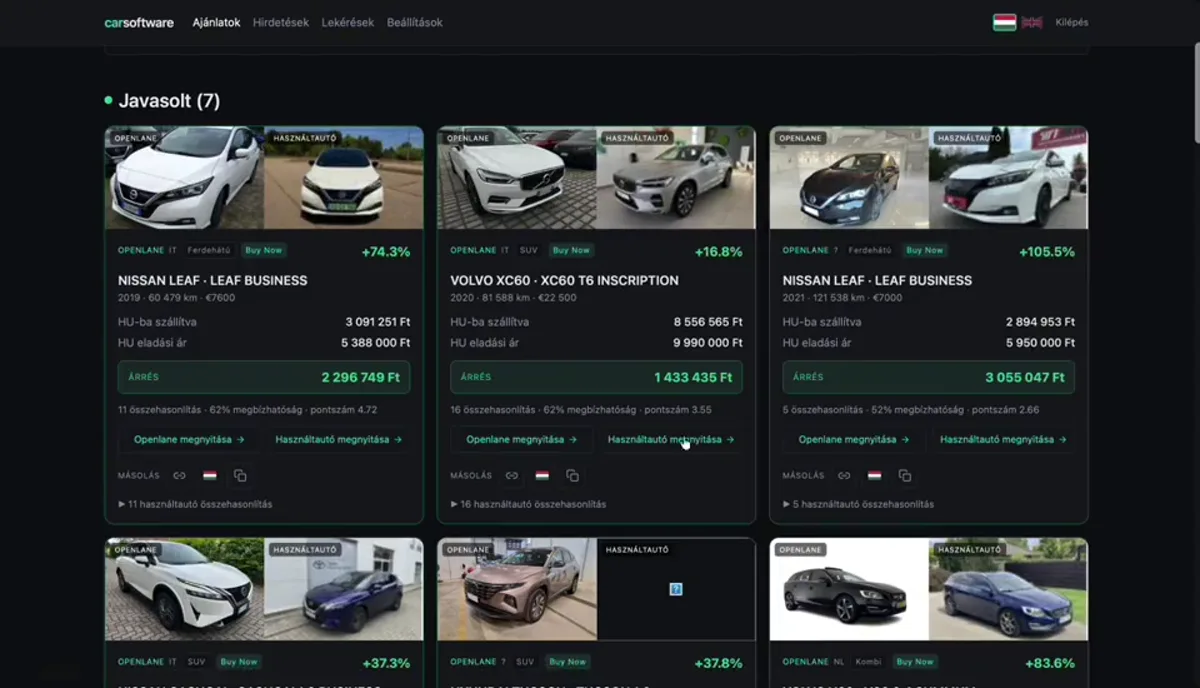The height and width of the screenshot is (688, 1200).
Task: Switch language to English via UK flag
Action: tap(1032, 22)
